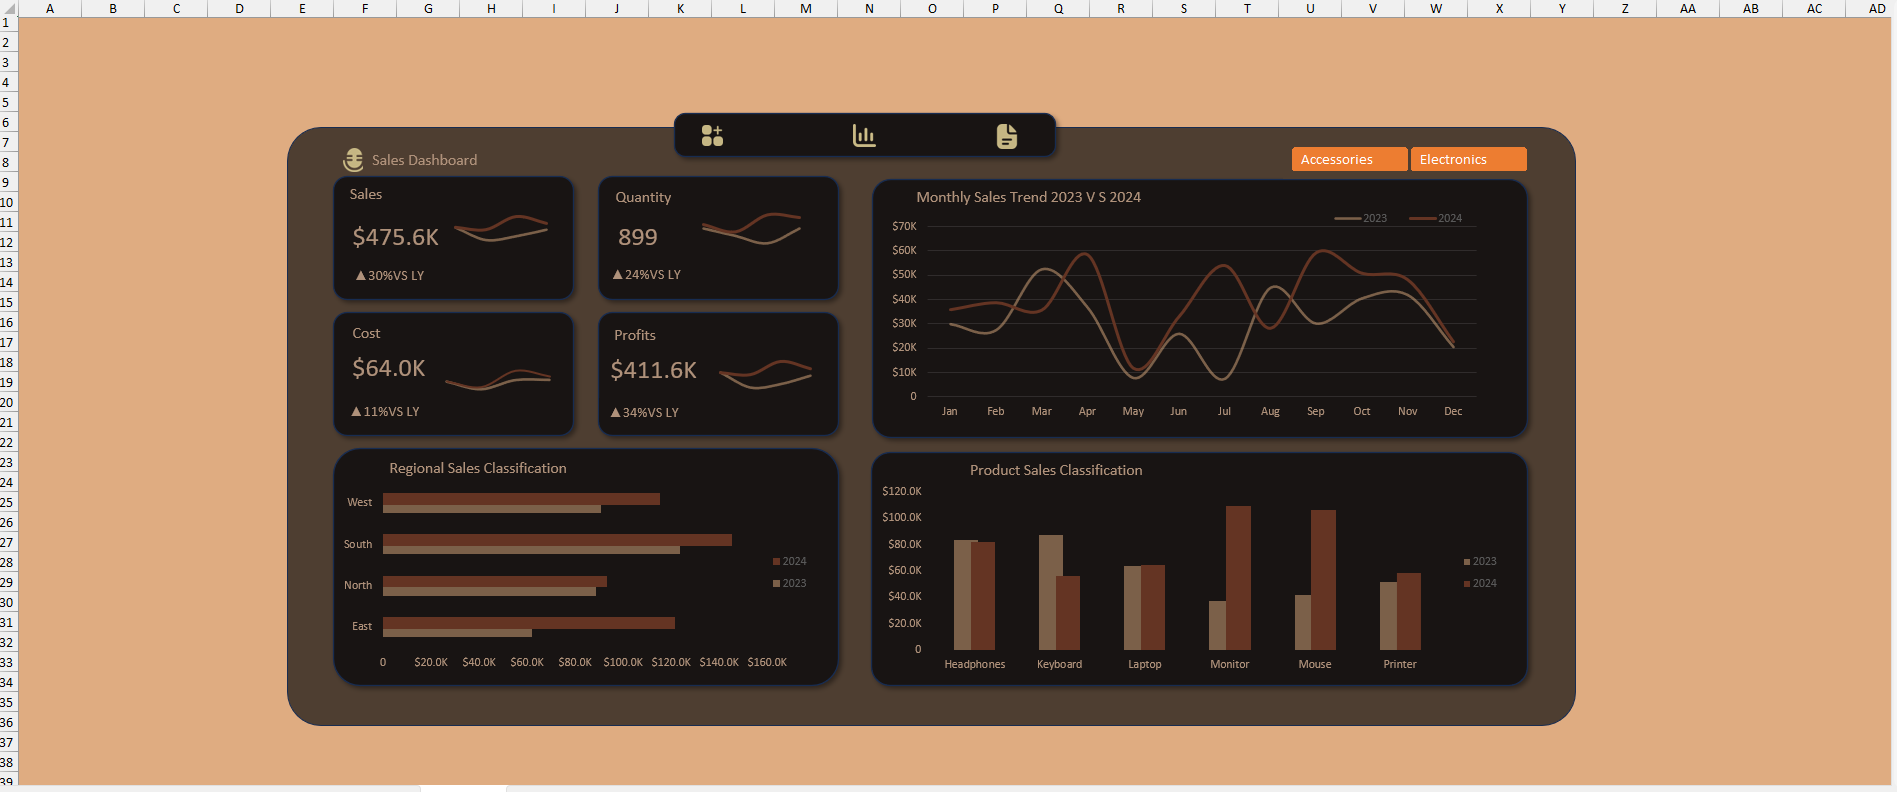Click the up arrow beside 34% VS LY
Image resolution: width=1897 pixels, height=792 pixels.
tap(615, 412)
